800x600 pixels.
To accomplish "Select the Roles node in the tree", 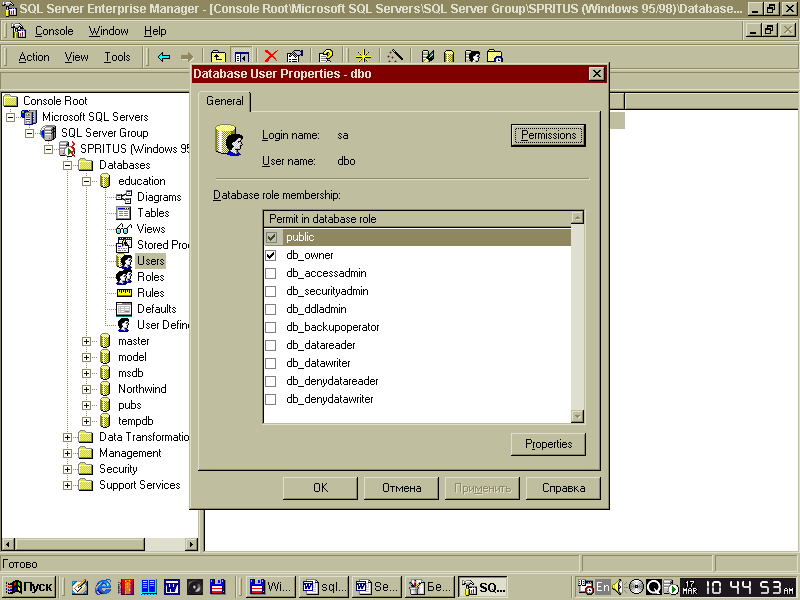I will coord(151,277).
